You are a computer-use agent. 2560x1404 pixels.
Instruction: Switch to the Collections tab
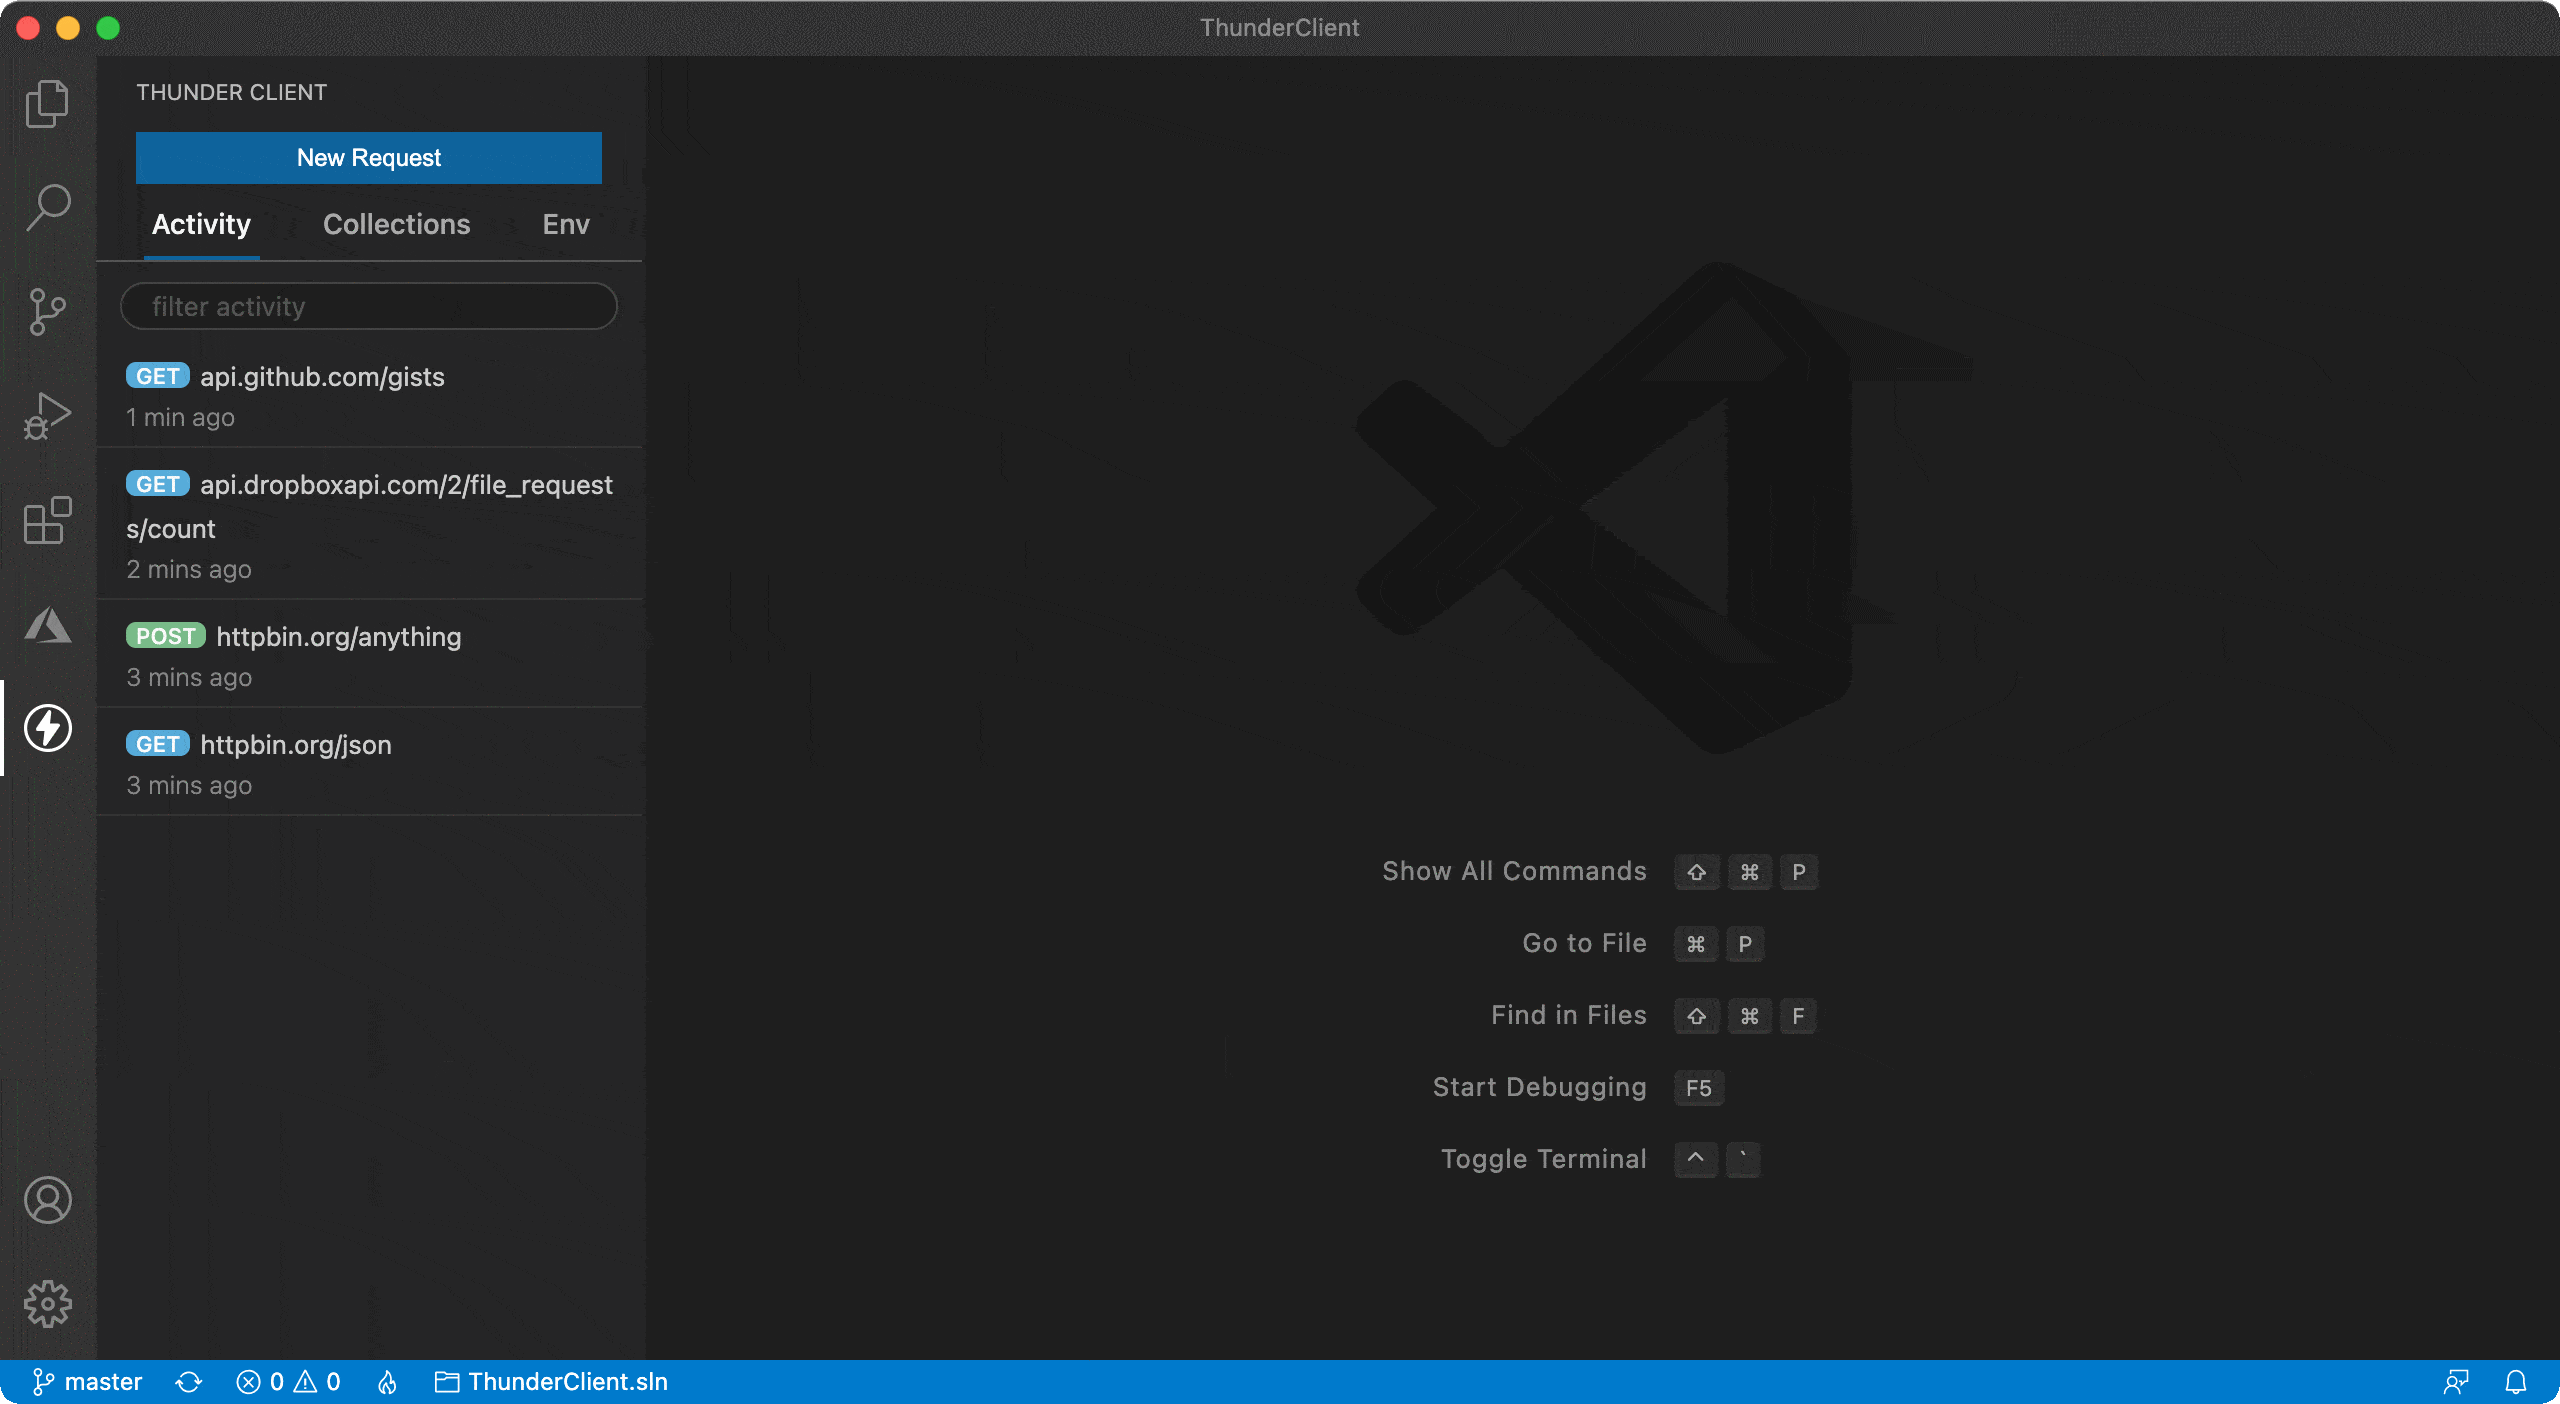(x=396, y=224)
